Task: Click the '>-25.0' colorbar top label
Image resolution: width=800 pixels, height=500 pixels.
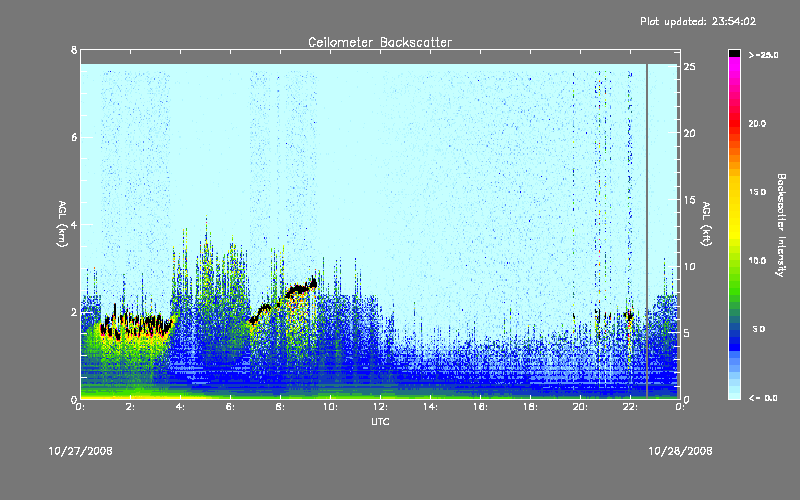Action: point(763,55)
